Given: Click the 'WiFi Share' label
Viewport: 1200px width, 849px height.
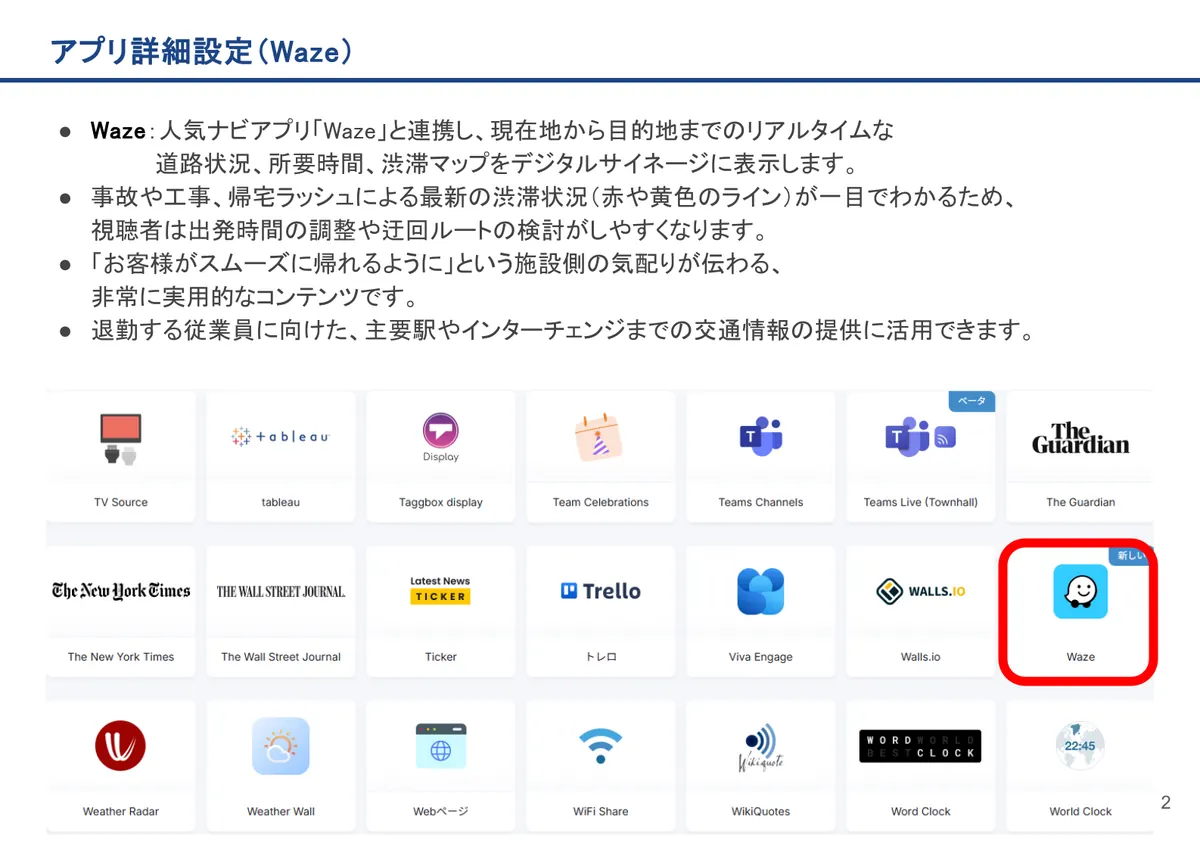Looking at the screenshot, I should [x=601, y=811].
